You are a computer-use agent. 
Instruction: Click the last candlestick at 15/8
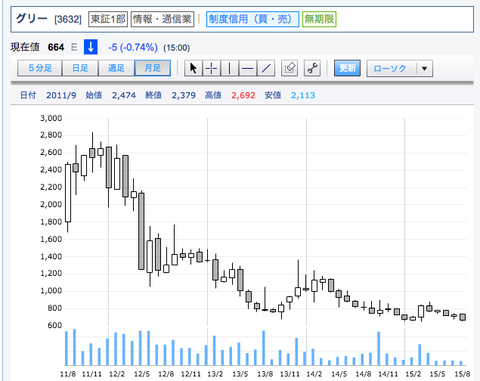click(462, 317)
